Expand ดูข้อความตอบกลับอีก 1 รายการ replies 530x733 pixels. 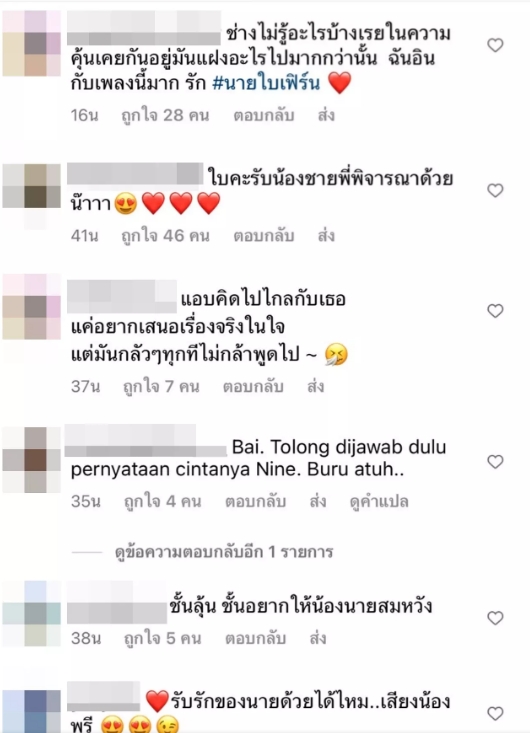point(224,552)
